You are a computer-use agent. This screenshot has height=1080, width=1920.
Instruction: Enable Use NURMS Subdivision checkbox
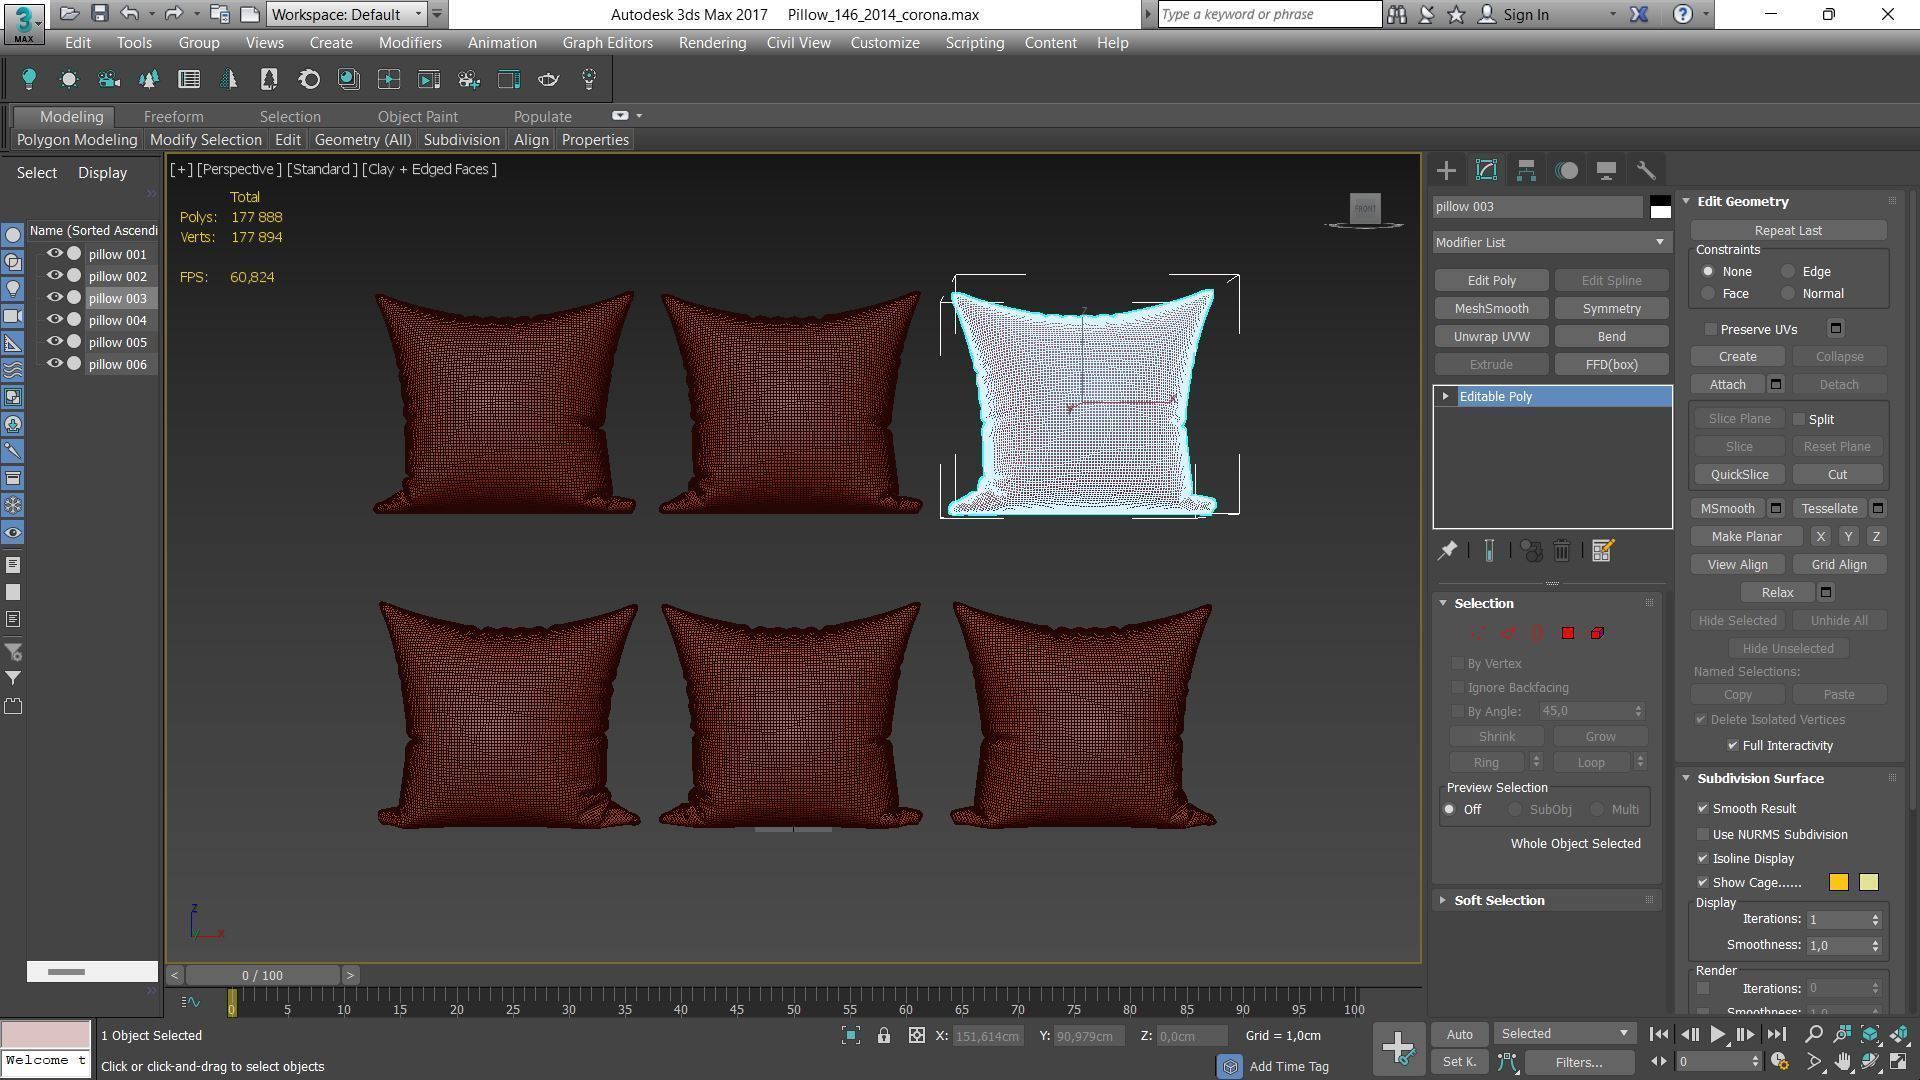1703,834
